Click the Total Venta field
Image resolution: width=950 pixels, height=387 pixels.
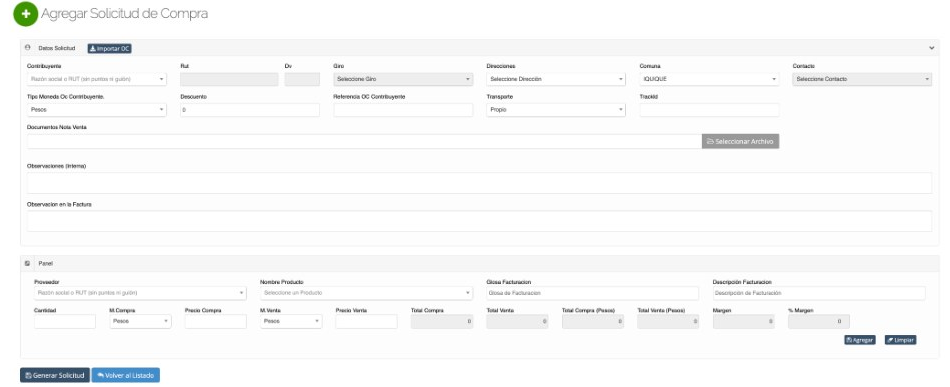pos(517,322)
